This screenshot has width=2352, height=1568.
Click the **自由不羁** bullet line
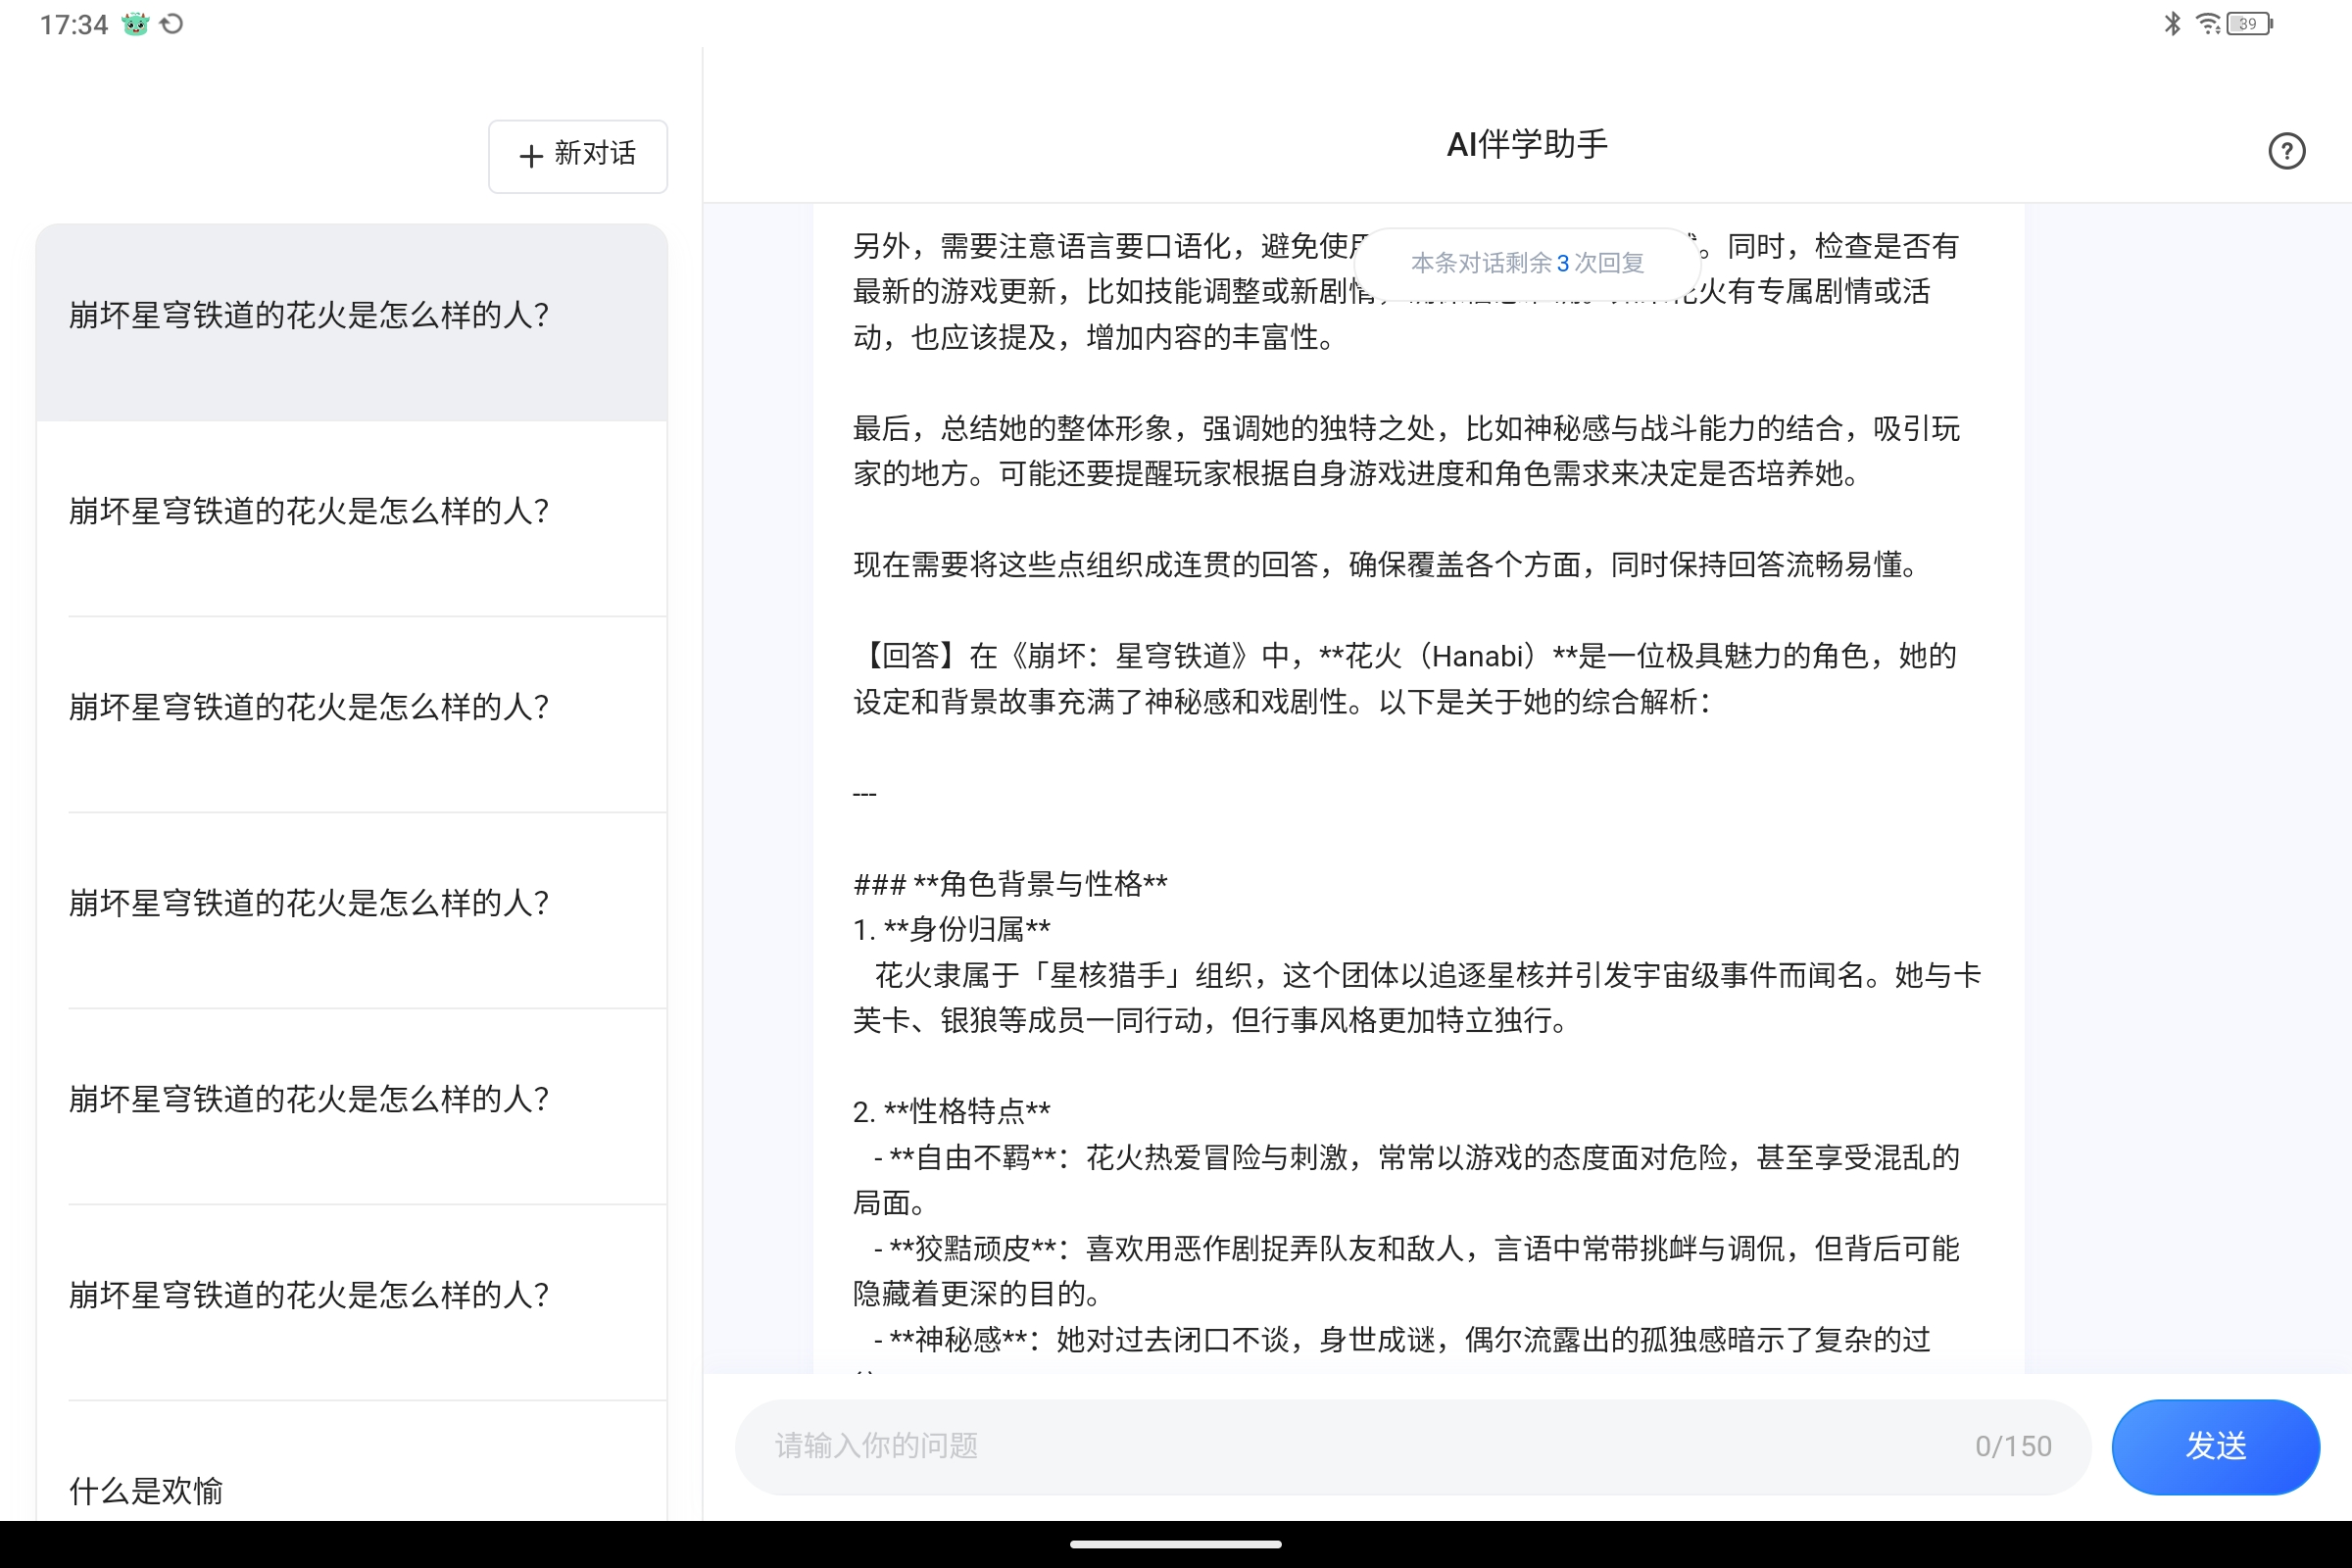1405,1180
